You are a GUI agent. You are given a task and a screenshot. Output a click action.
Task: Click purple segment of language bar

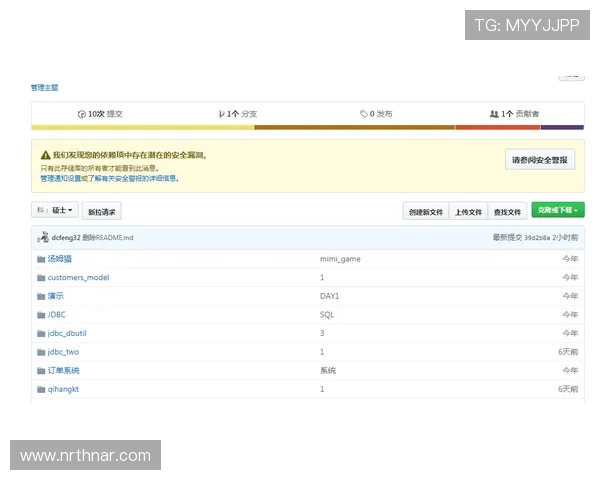562,127
